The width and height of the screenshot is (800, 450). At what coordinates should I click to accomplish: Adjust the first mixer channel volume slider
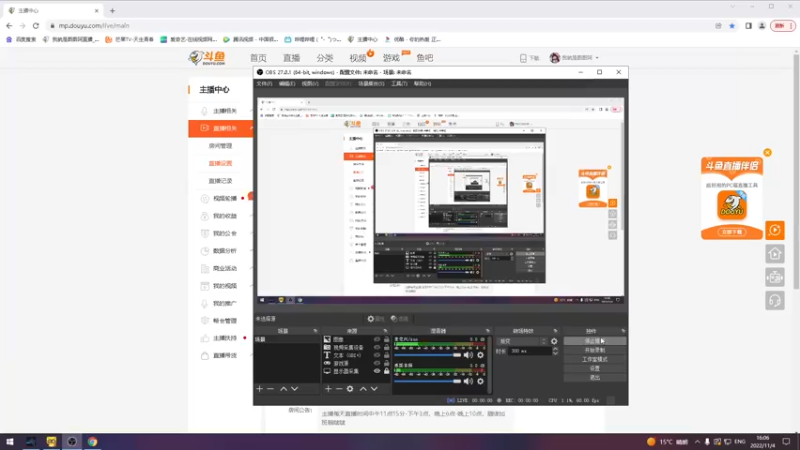(428, 355)
